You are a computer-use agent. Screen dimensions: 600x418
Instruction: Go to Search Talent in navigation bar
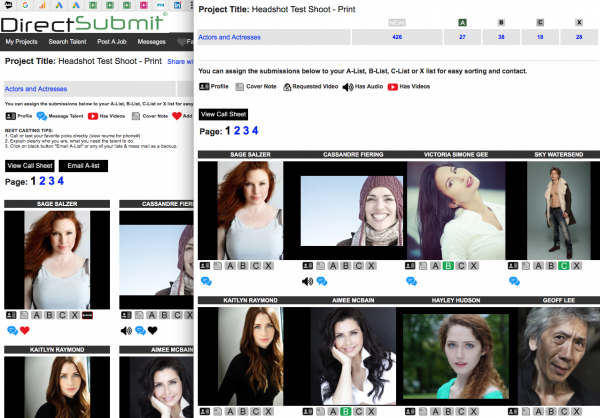[77, 42]
